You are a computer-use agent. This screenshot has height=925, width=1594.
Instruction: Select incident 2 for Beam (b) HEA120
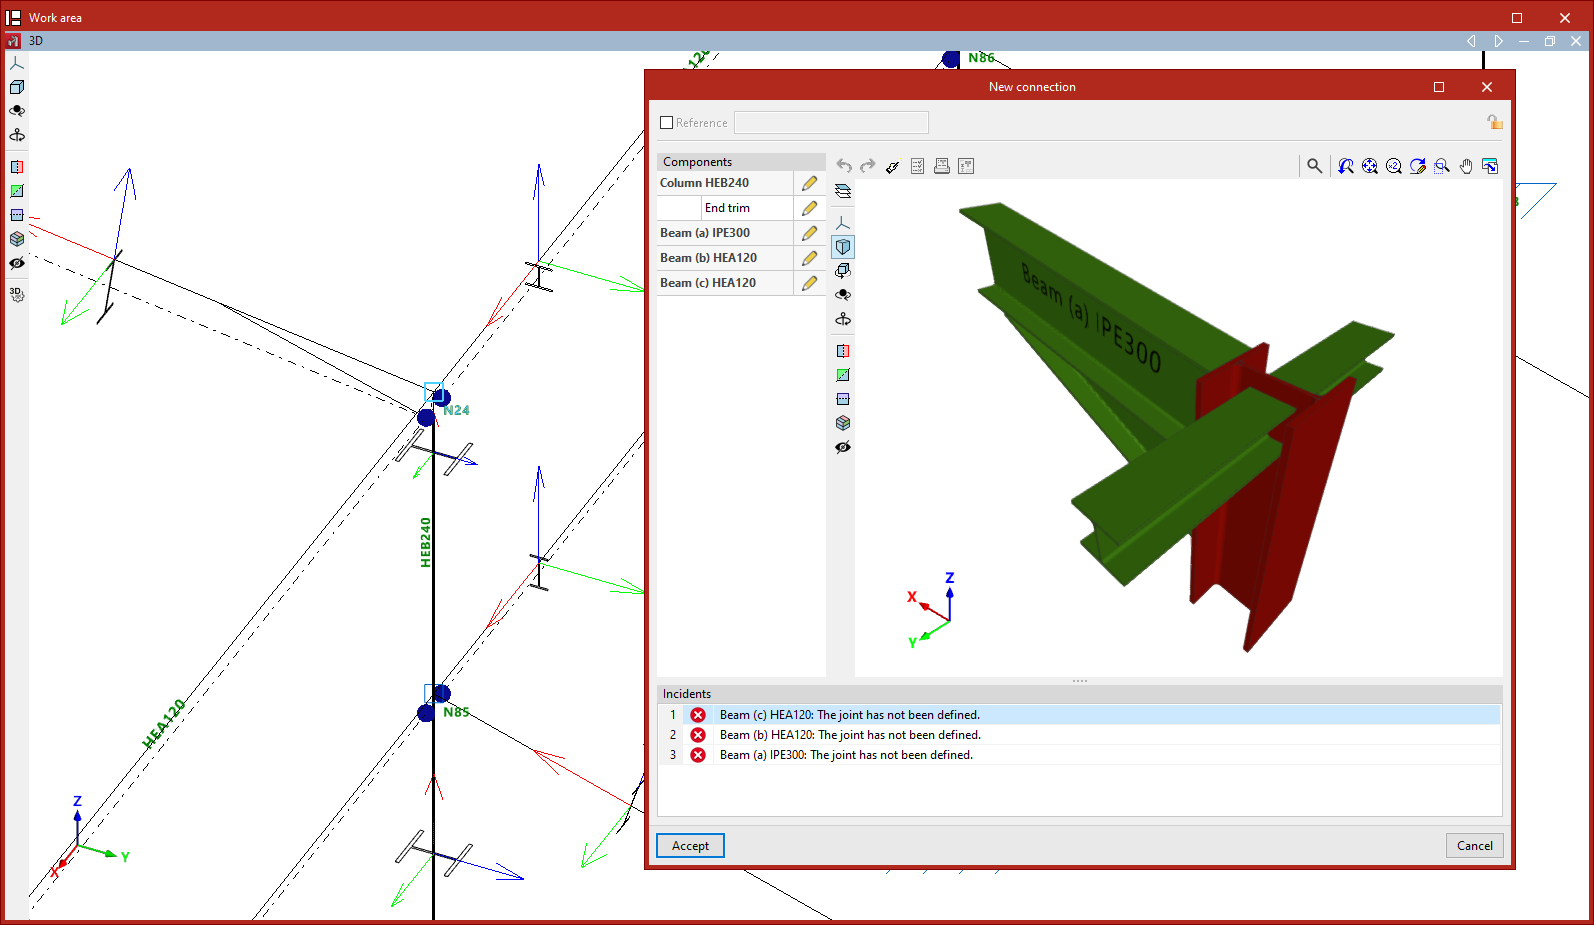coord(850,735)
